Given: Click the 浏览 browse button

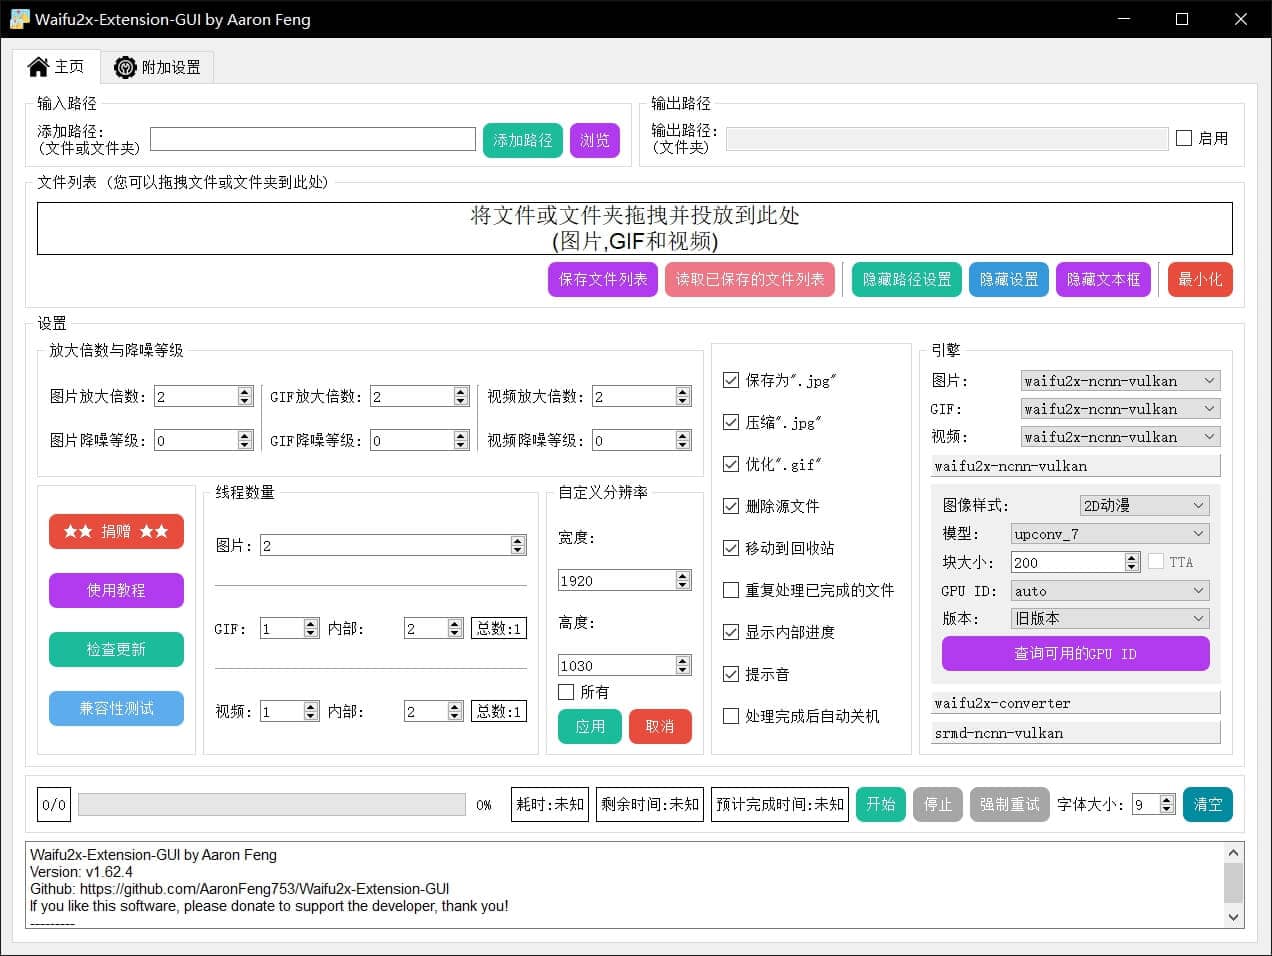Looking at the screenshot, I should (595, 140).
